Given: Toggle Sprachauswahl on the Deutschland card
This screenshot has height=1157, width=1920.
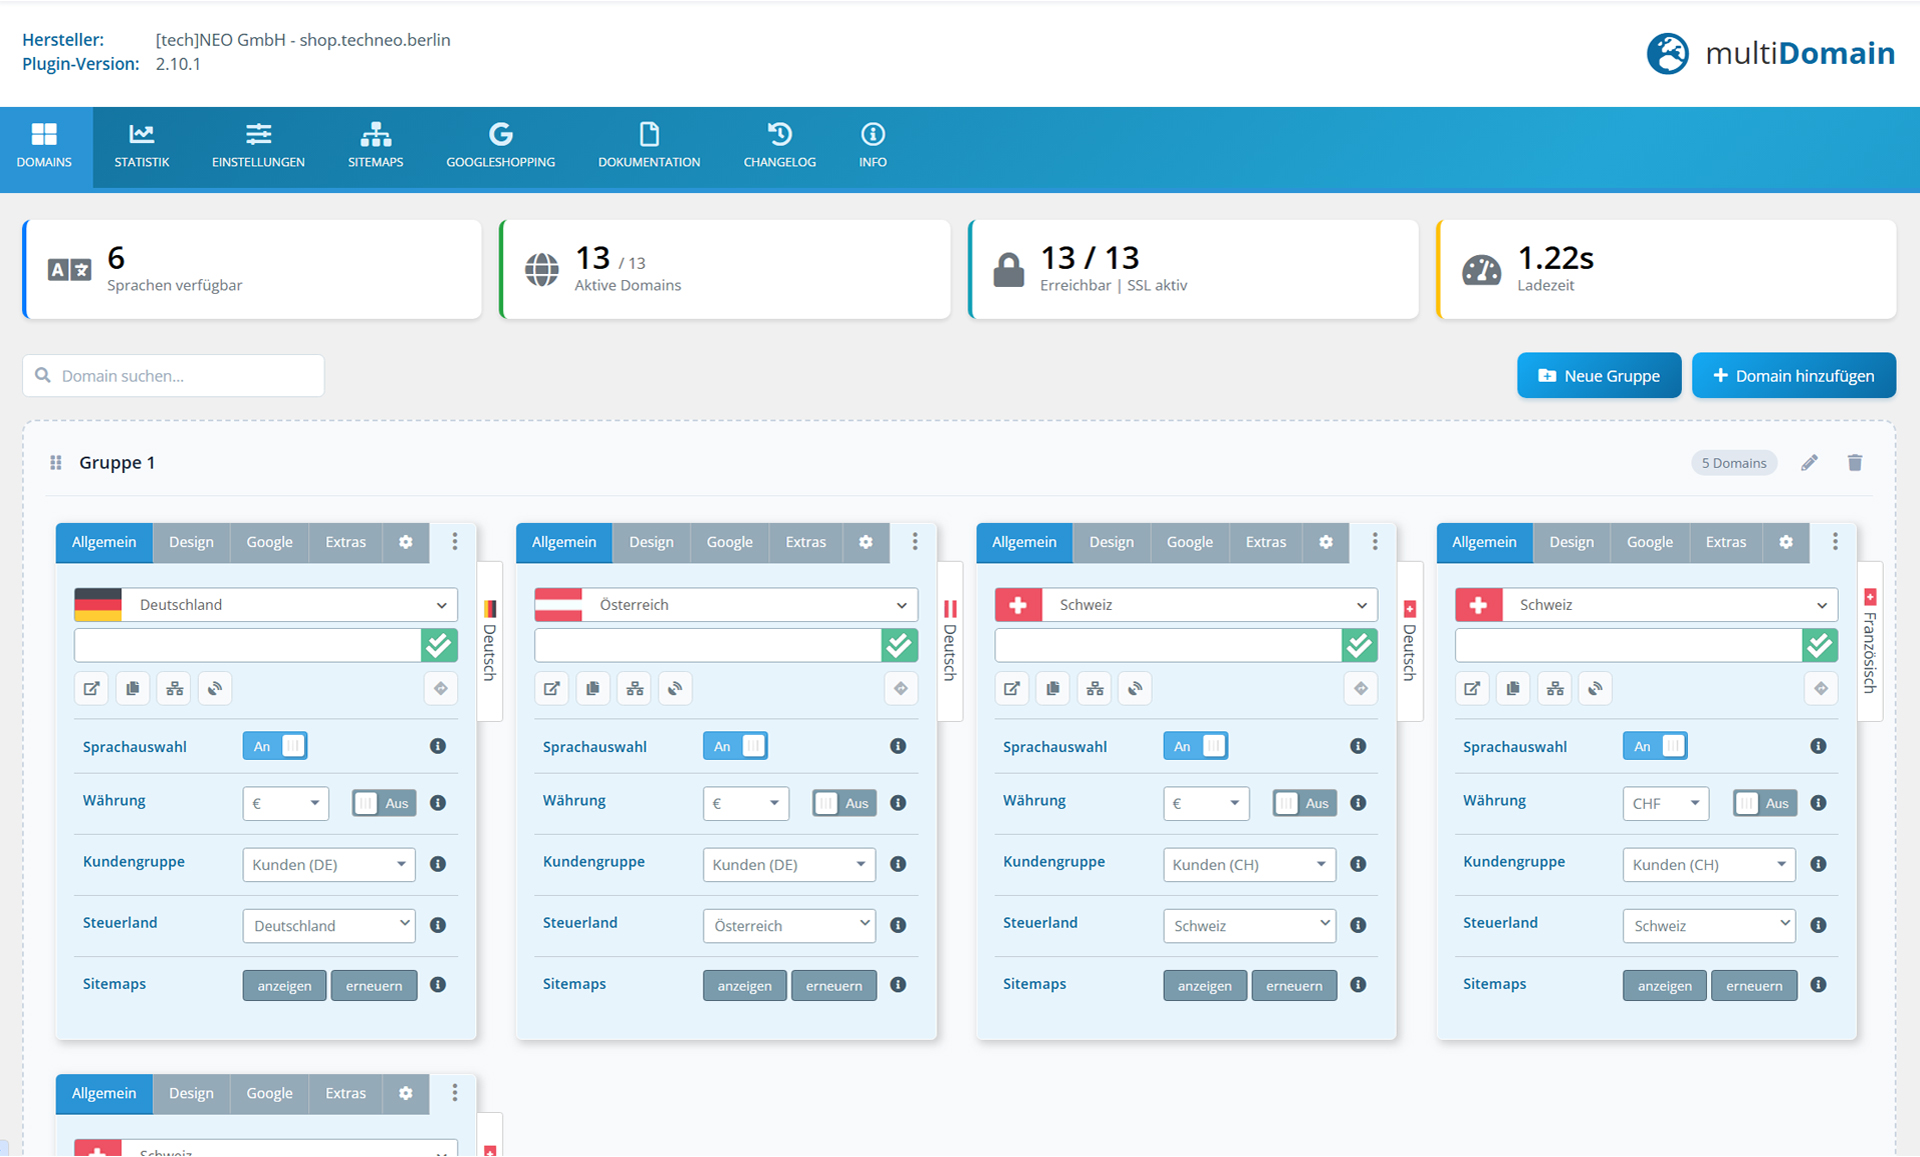Looking at the screenshot, I should coord(275,746).
